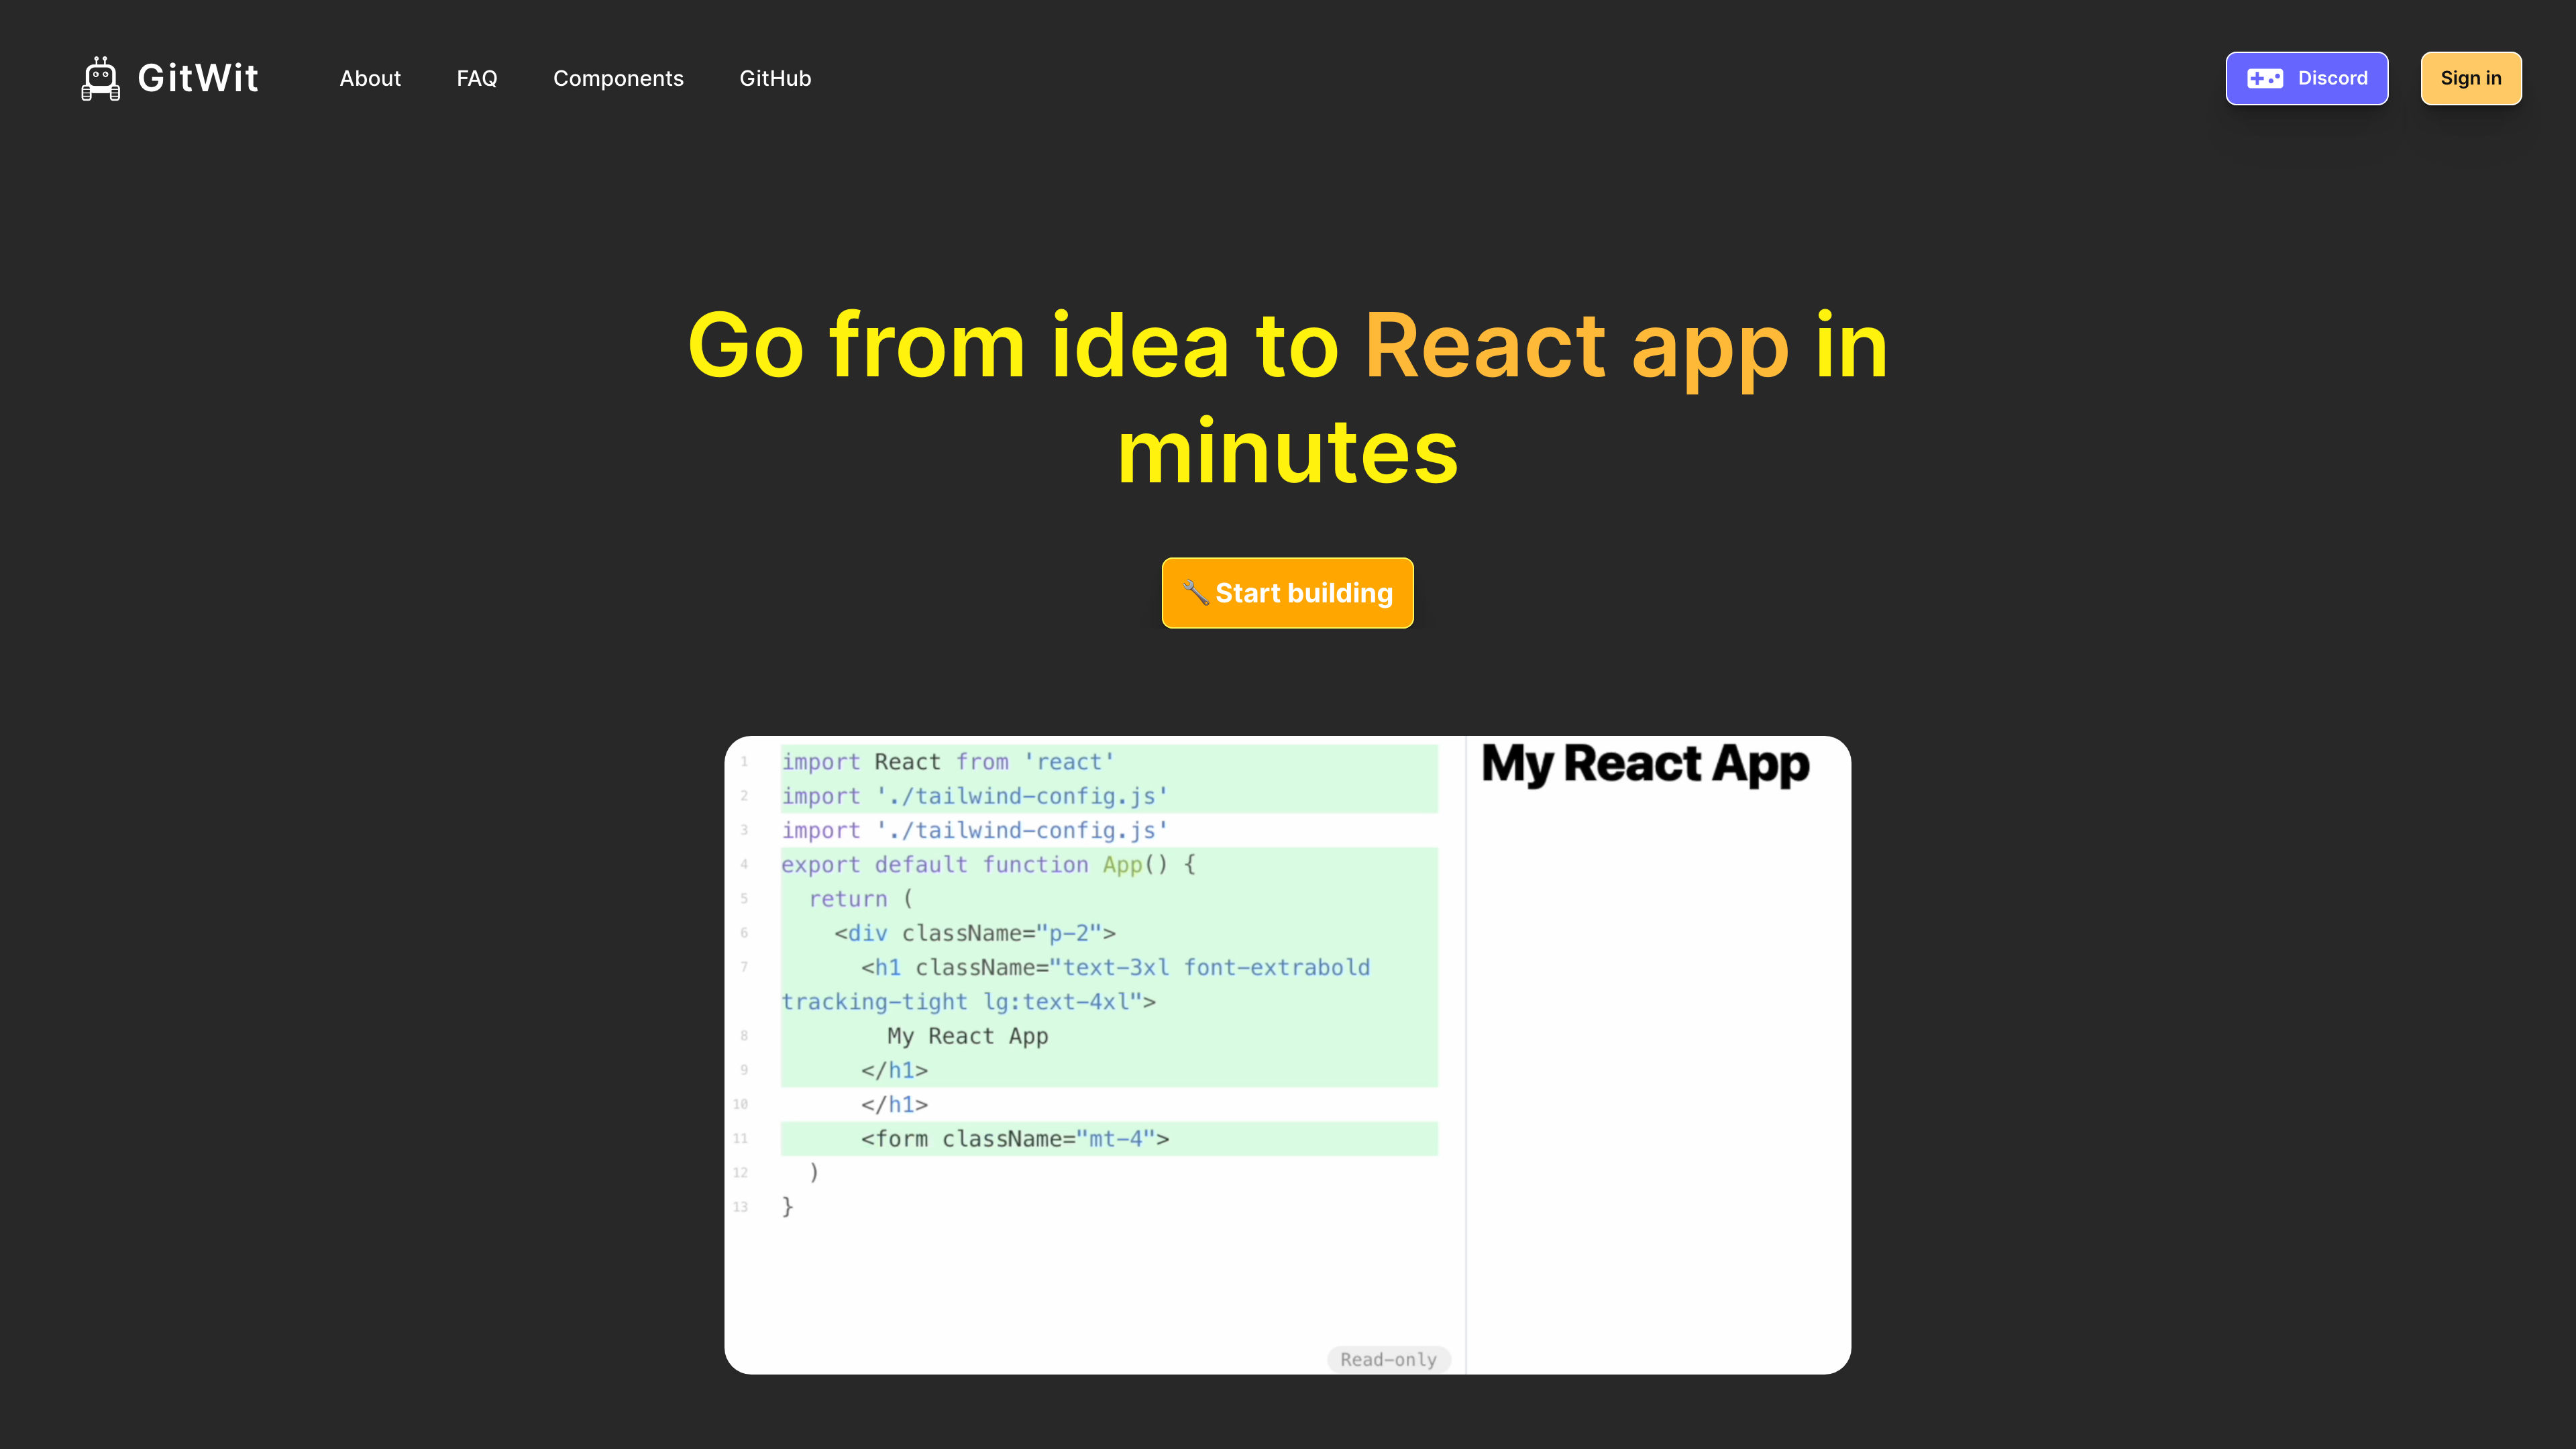
Task: Join via the Discord button
Action: click(2307, 78)
